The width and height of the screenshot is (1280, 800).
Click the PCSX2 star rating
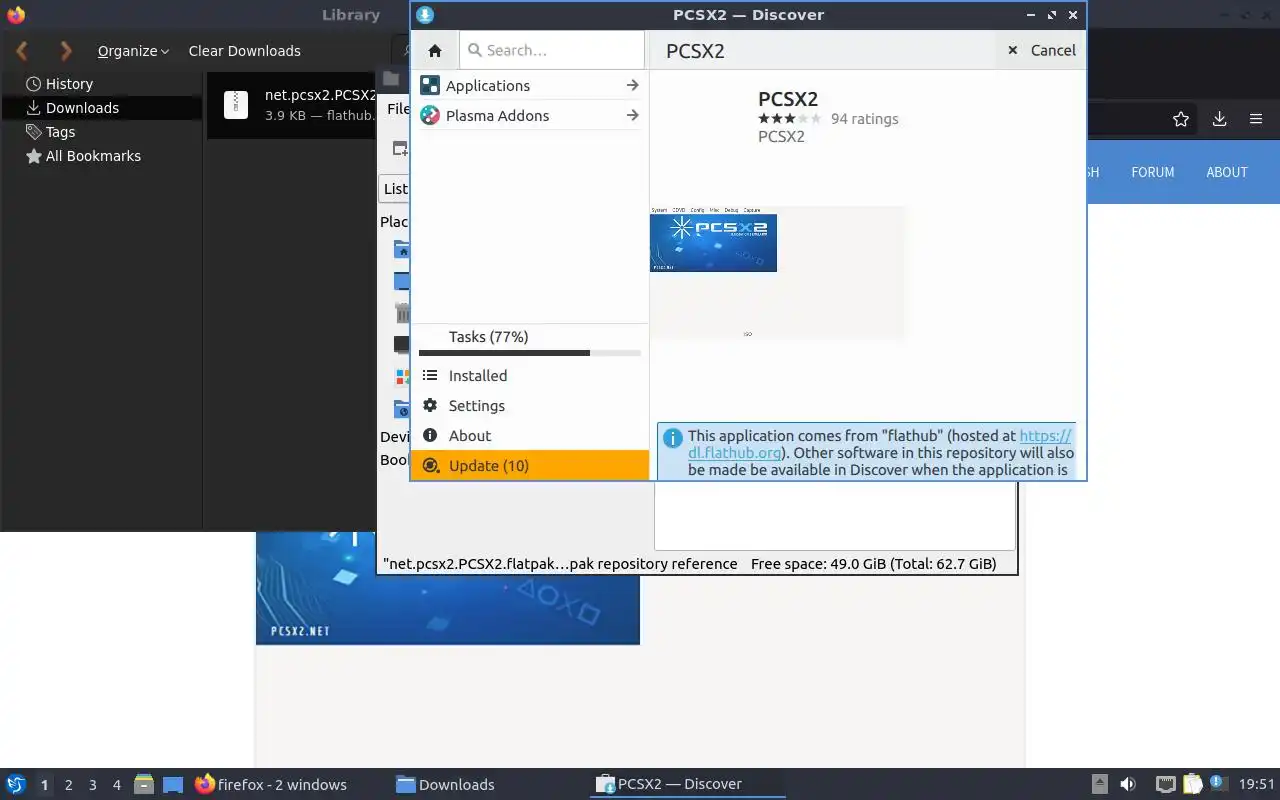[790, 118]
